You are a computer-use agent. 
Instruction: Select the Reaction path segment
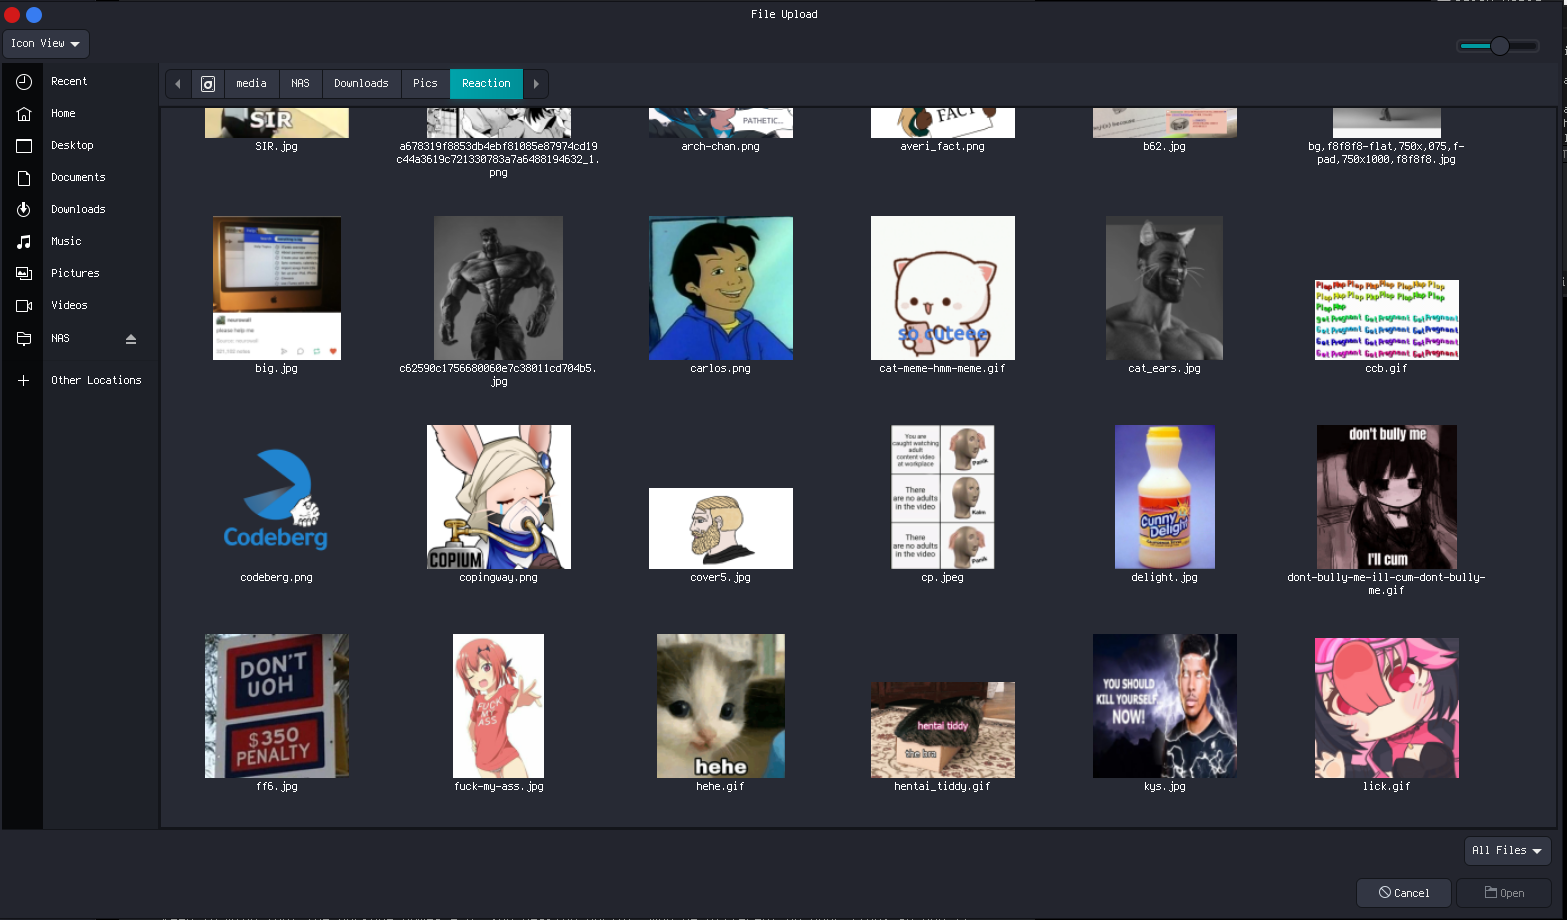tap(486, 84)
